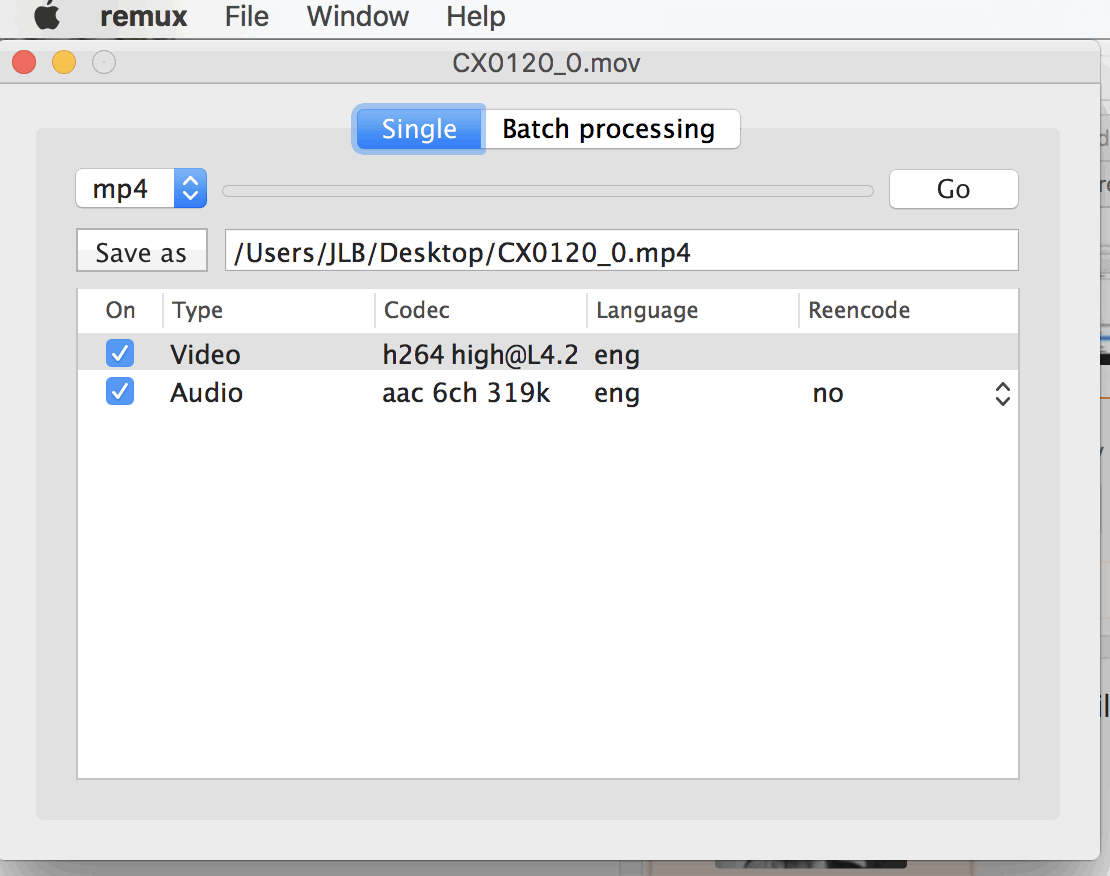
Task: Open the File menu
Action: pos(246,16)
